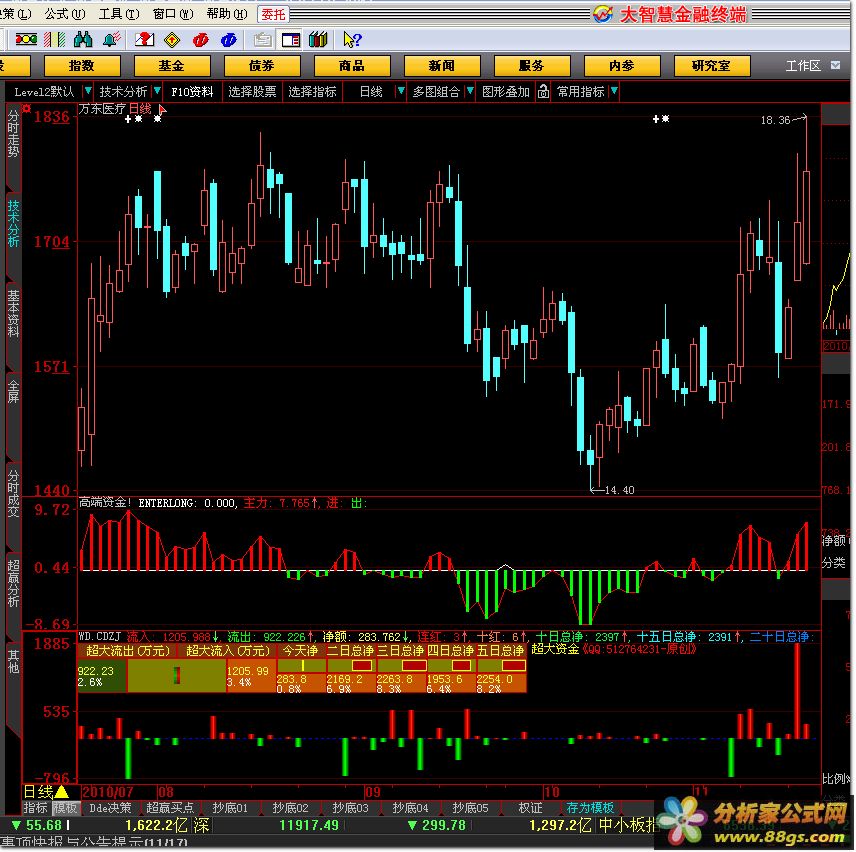
Task: Click the help cursor question icon
Action: (352, 39)
